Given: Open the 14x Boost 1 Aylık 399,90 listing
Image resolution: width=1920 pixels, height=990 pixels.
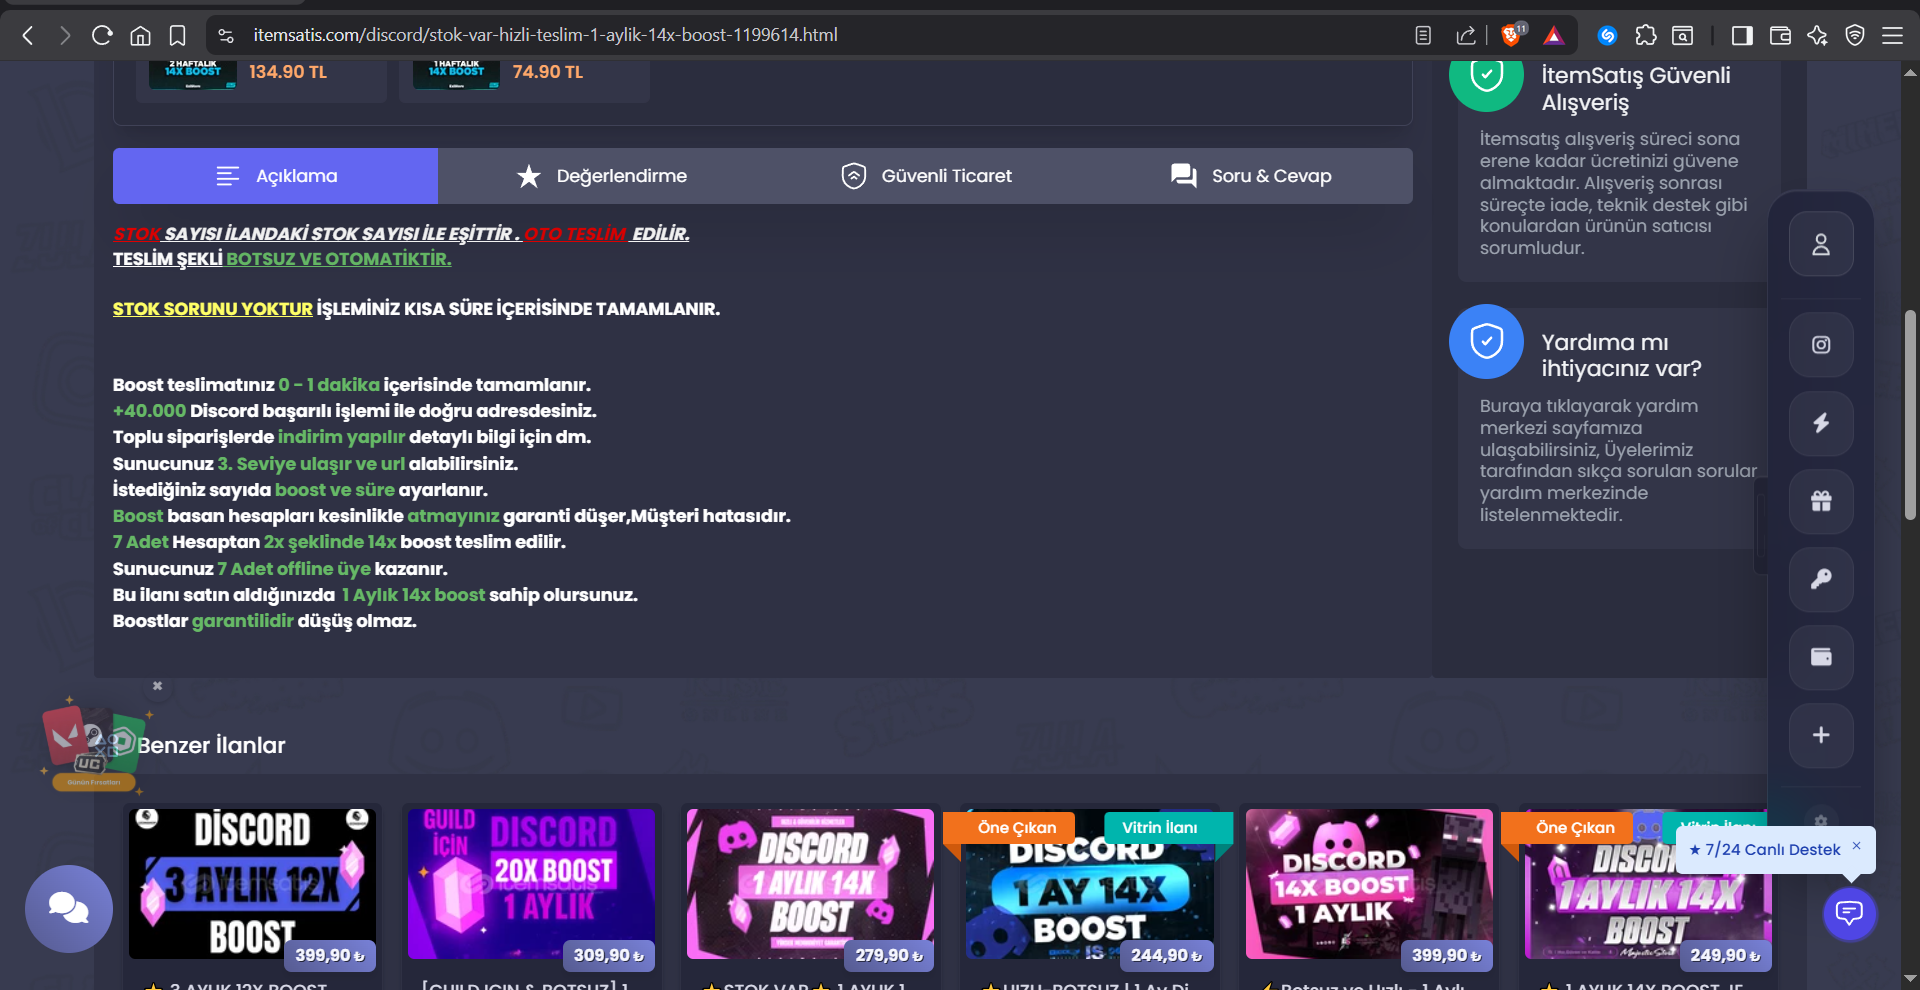Looking at the screenshot, I should 1369,884.
